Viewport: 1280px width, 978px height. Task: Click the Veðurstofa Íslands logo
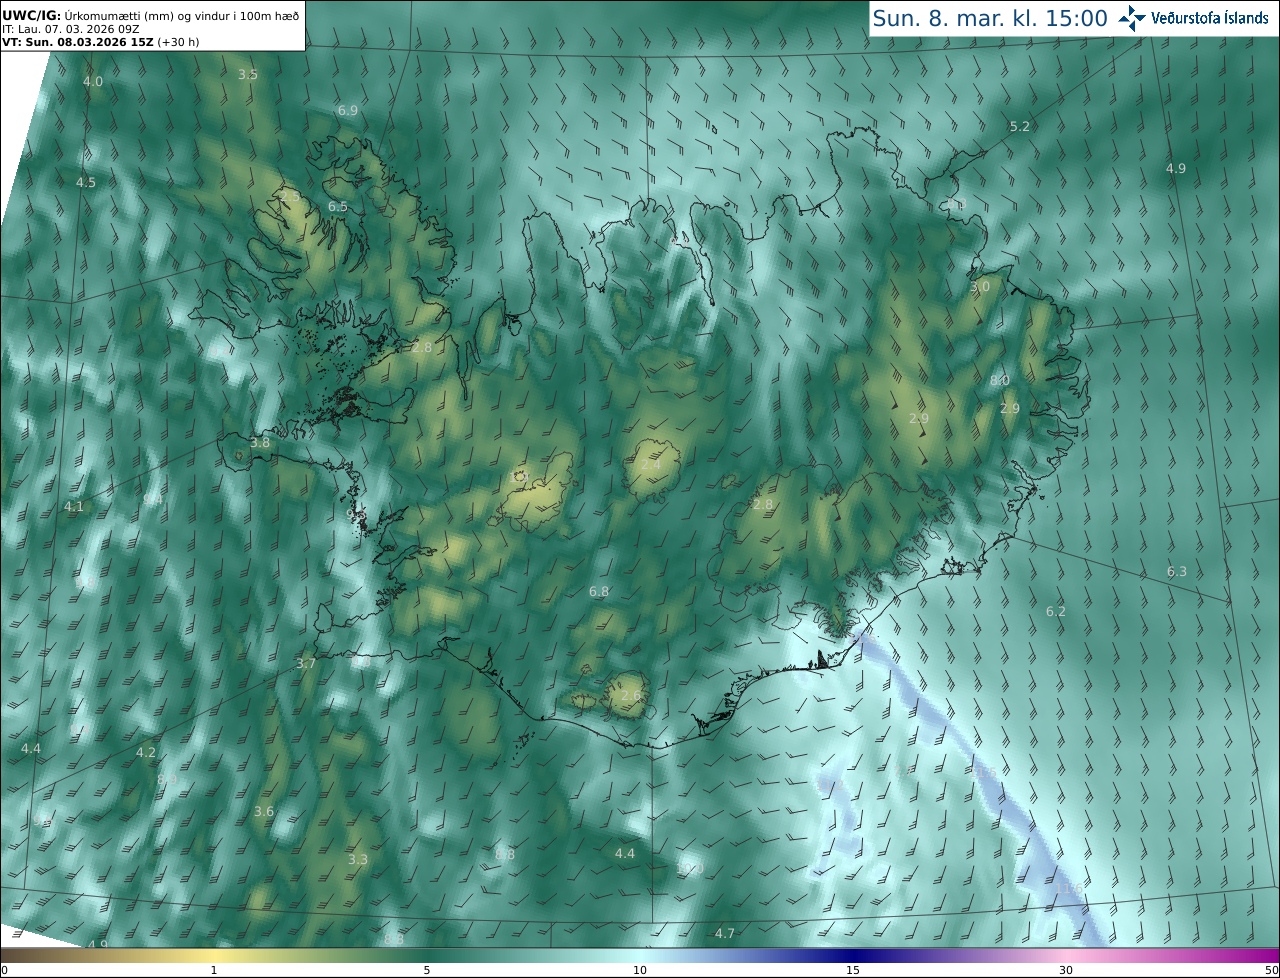1194,18
